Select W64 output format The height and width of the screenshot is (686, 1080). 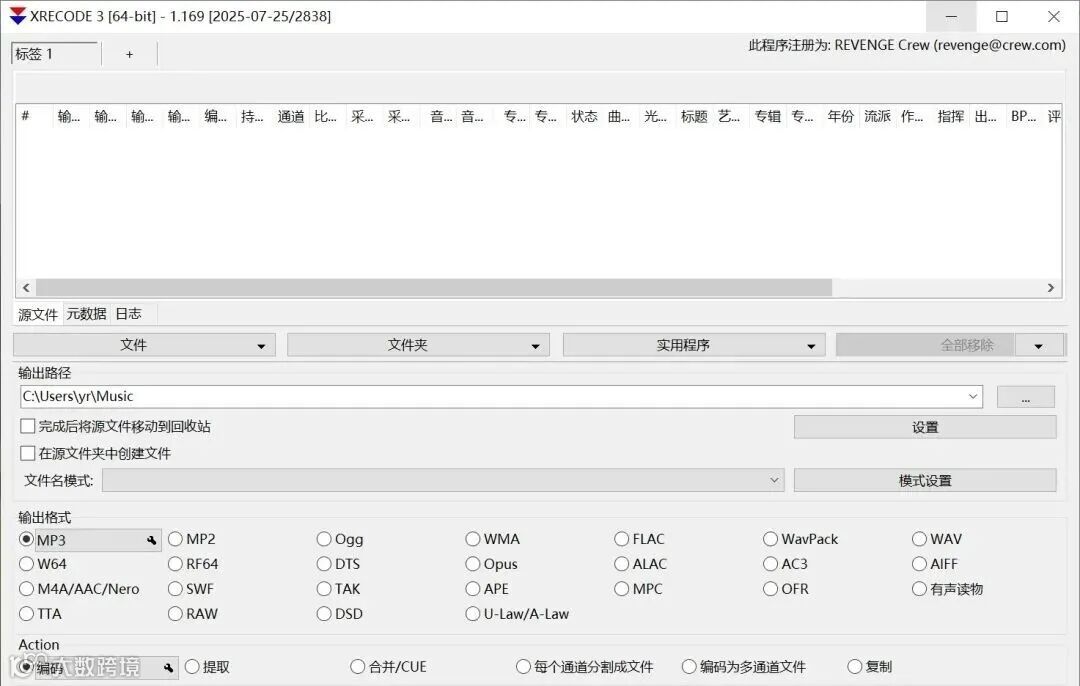click(26, 564)
